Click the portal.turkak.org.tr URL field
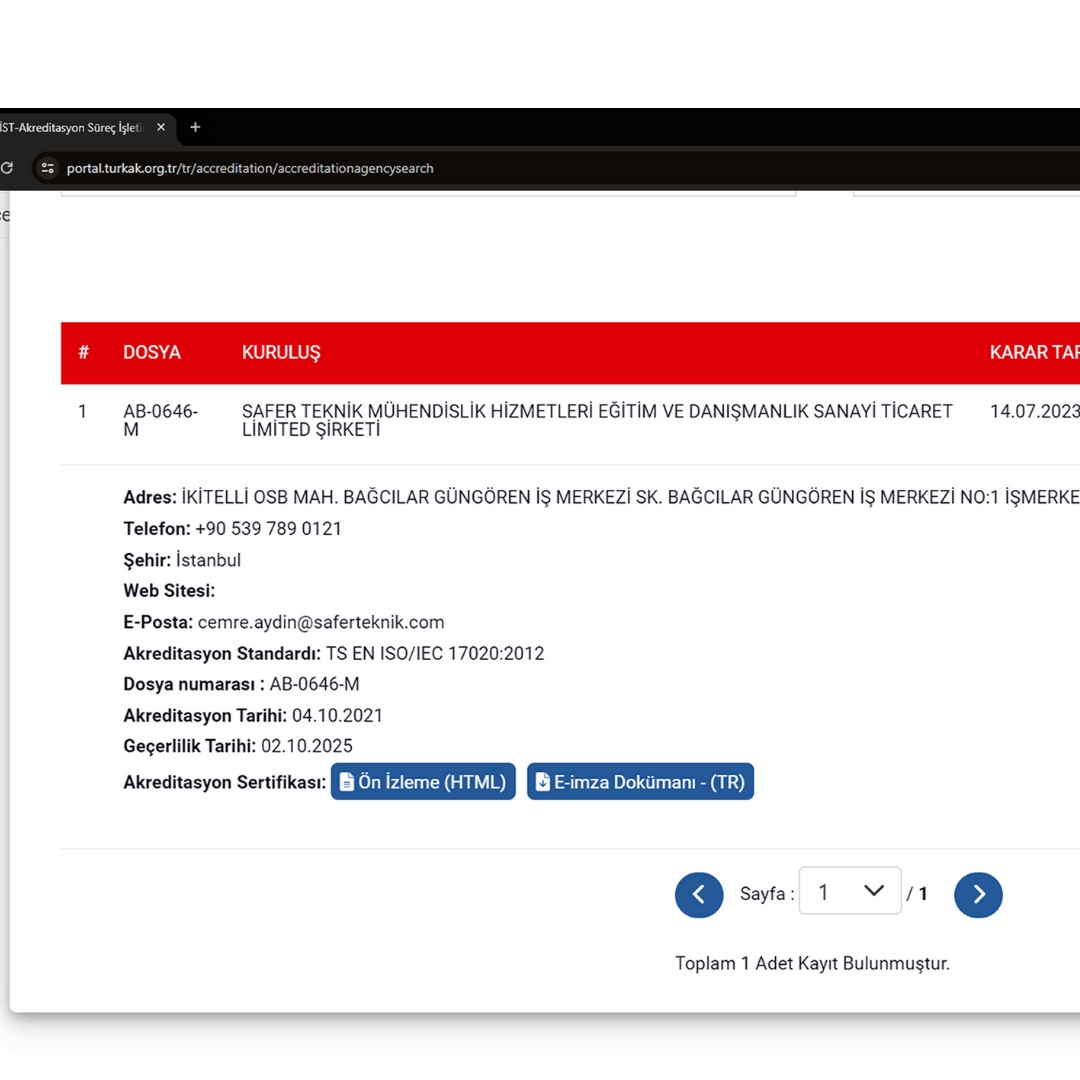The image size is (1080, 1080). click(x=250, y=168)
